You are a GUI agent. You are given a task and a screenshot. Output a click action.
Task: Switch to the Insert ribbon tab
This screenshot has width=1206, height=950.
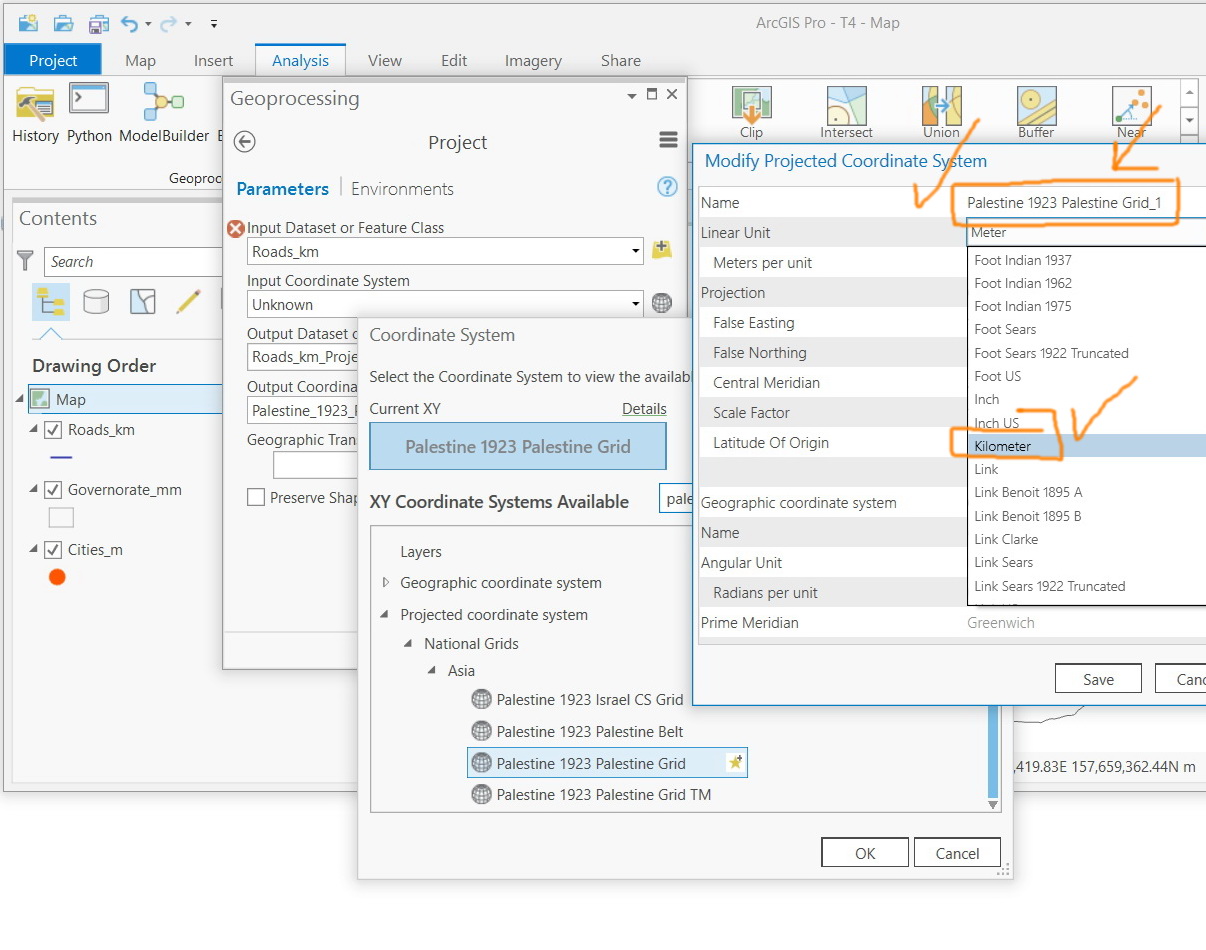(x=213, y=60)
